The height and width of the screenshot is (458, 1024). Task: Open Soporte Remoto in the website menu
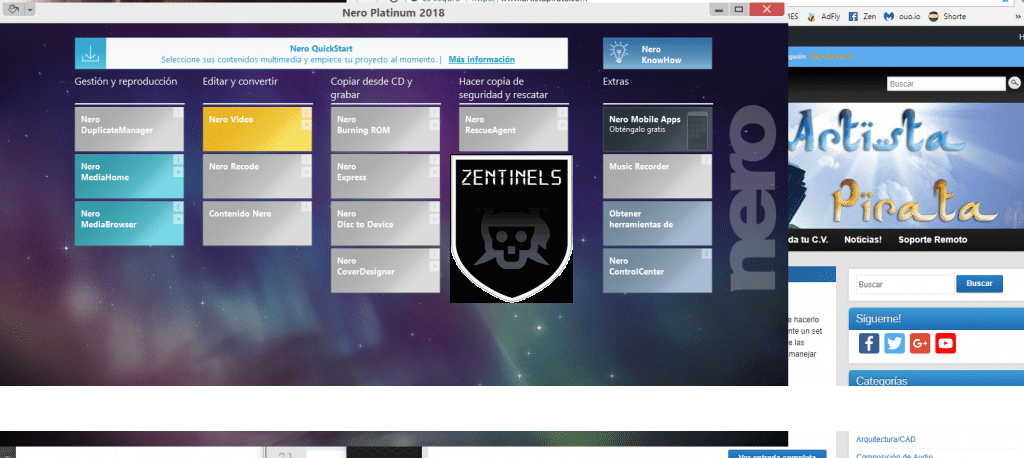point(933,240)
